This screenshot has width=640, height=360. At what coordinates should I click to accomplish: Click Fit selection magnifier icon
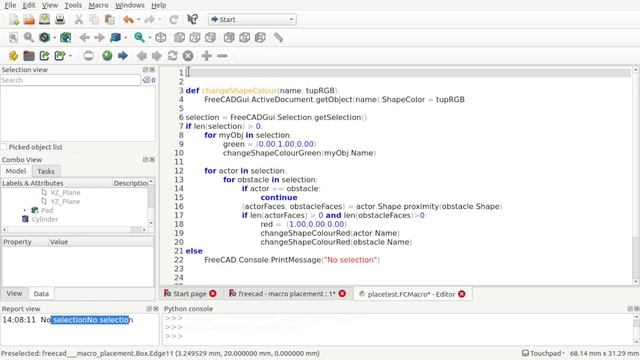[29, 38]
